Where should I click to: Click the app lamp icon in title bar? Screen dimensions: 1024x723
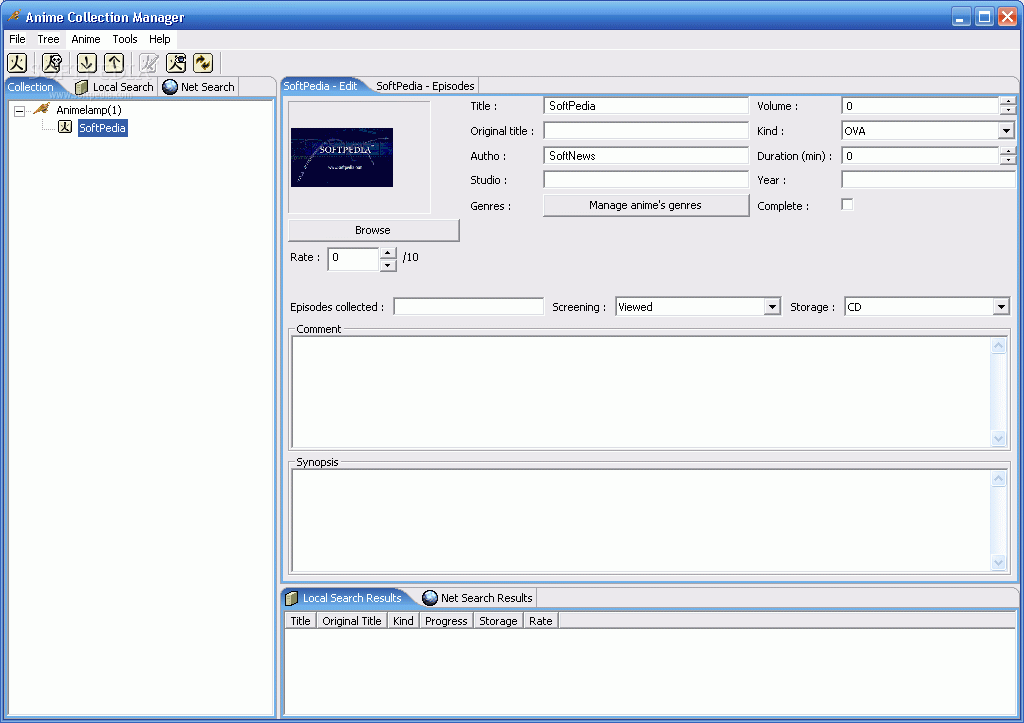coord(13,16)
